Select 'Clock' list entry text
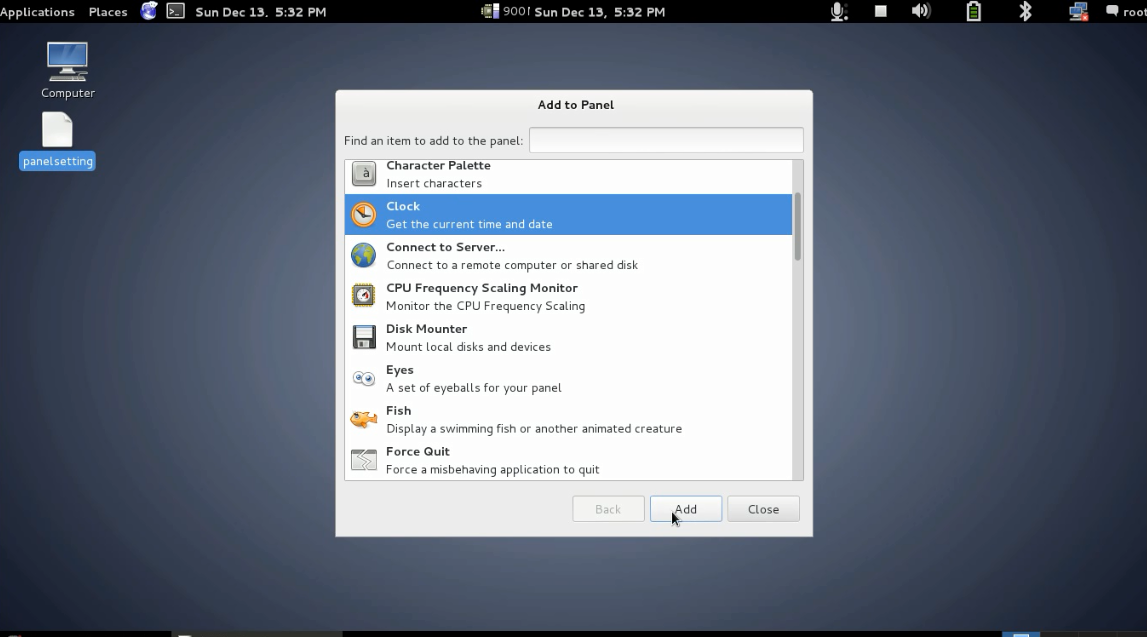 click(402, 206)
